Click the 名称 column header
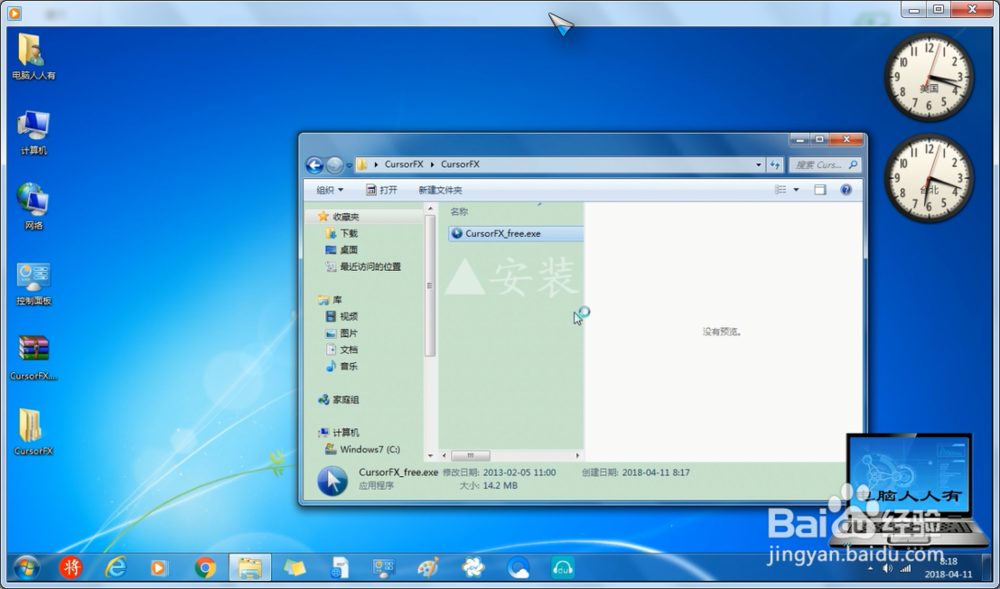Viewport: 1000px width, 589px height. point(459,212)
